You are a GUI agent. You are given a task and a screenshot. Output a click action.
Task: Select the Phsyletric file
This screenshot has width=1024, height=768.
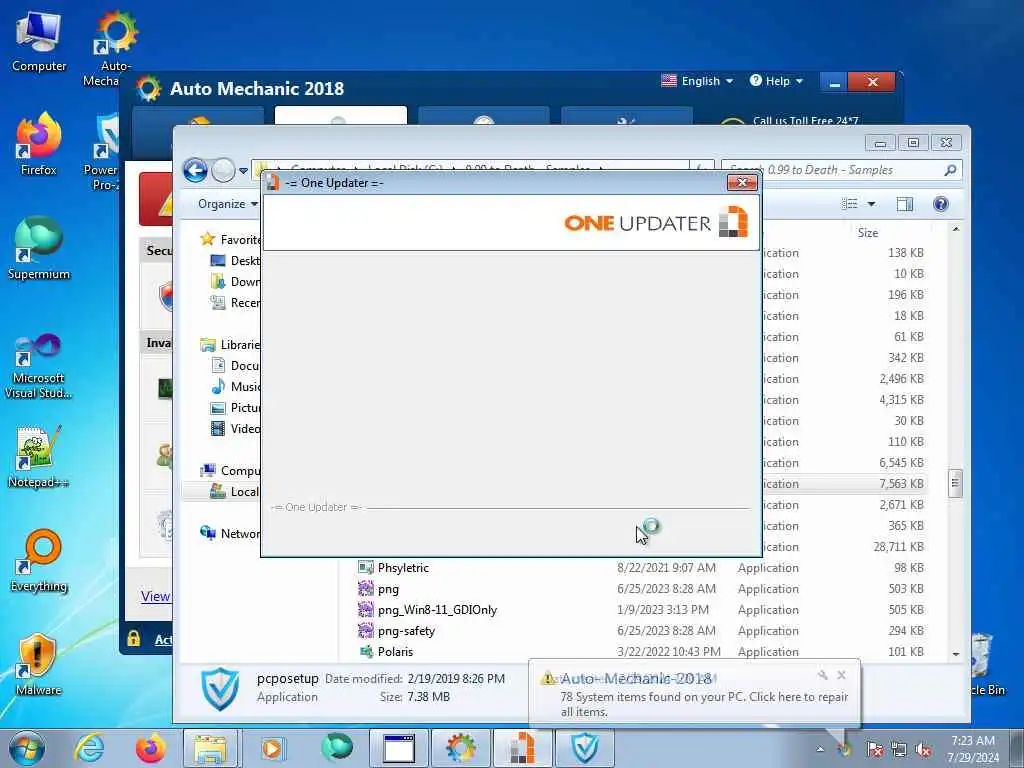point(403,568)
